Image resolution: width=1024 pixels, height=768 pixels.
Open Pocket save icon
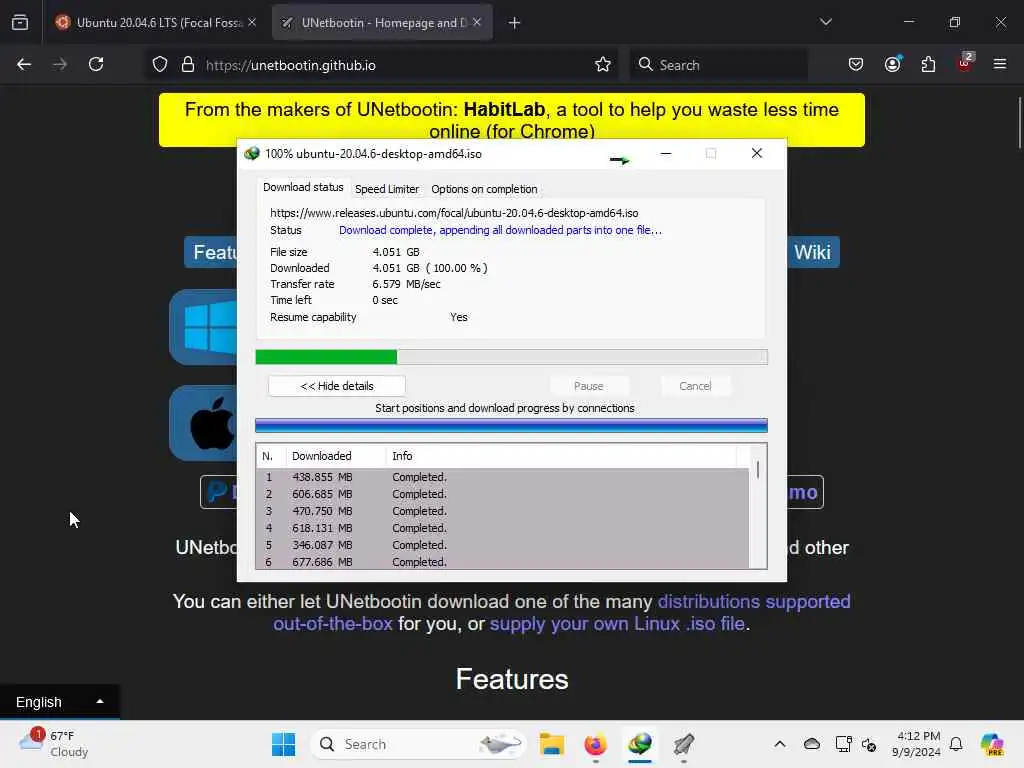(x=856, y=64)
